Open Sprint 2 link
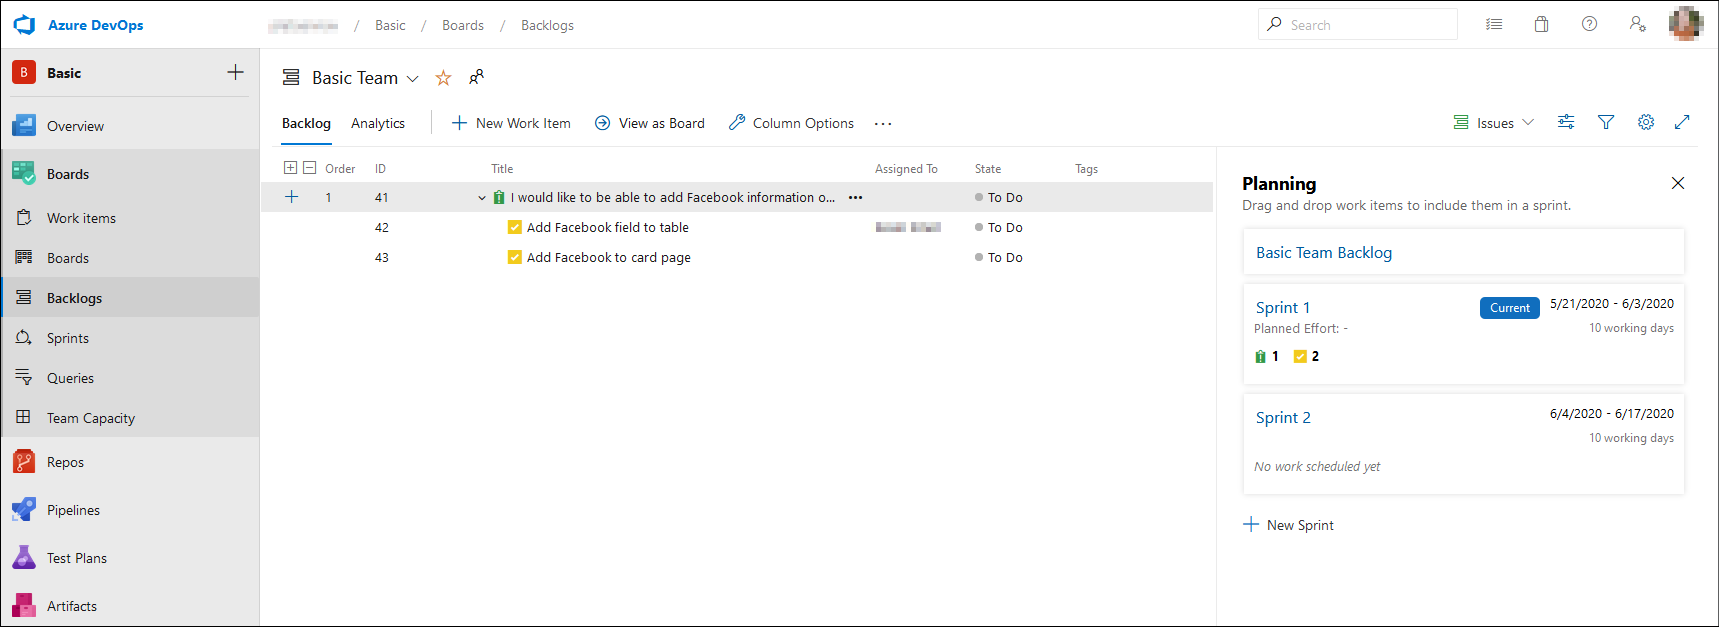The width and height of the screenshot is (1719, 627). point(1283,418)
